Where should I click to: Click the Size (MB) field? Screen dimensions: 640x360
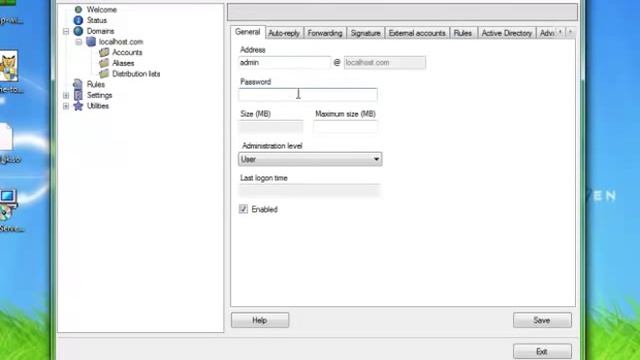[271, 127]
